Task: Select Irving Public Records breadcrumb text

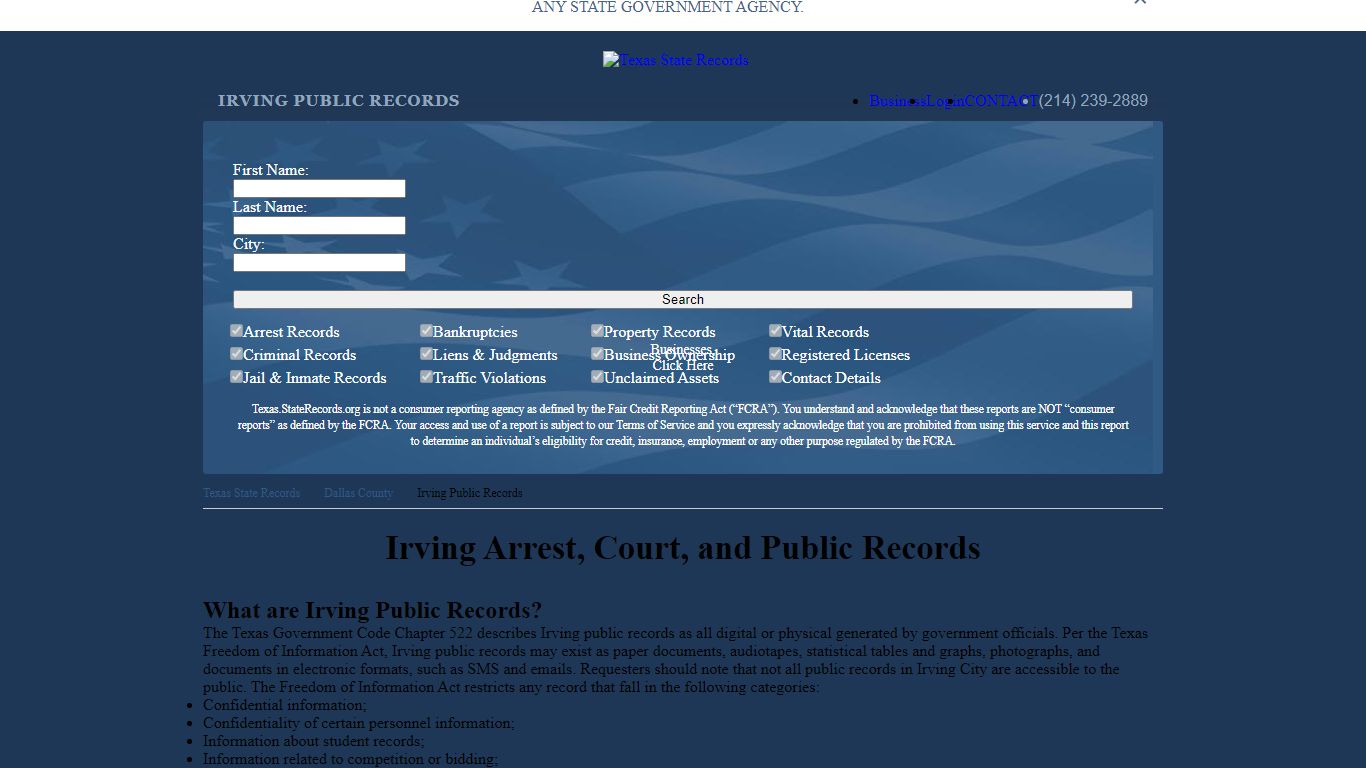Action: 469,493
